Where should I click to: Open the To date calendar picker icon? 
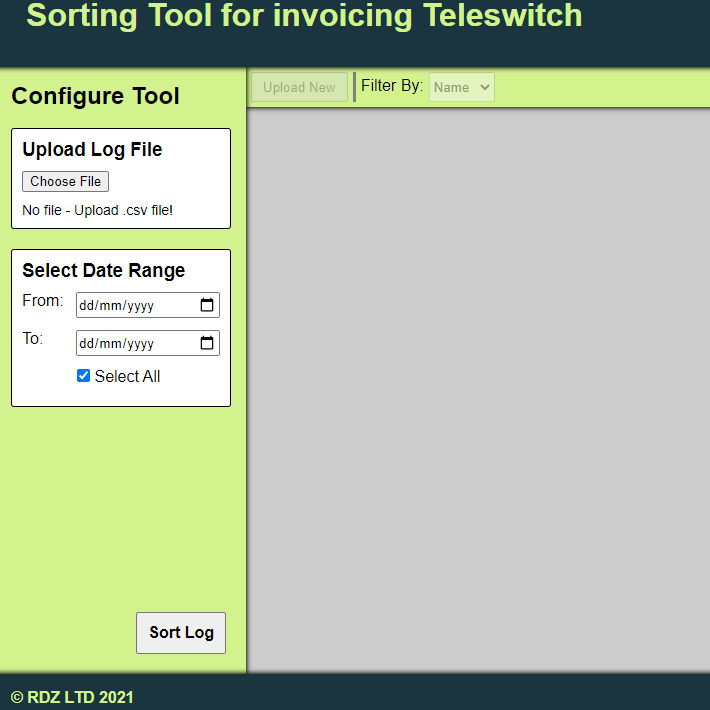207,343
